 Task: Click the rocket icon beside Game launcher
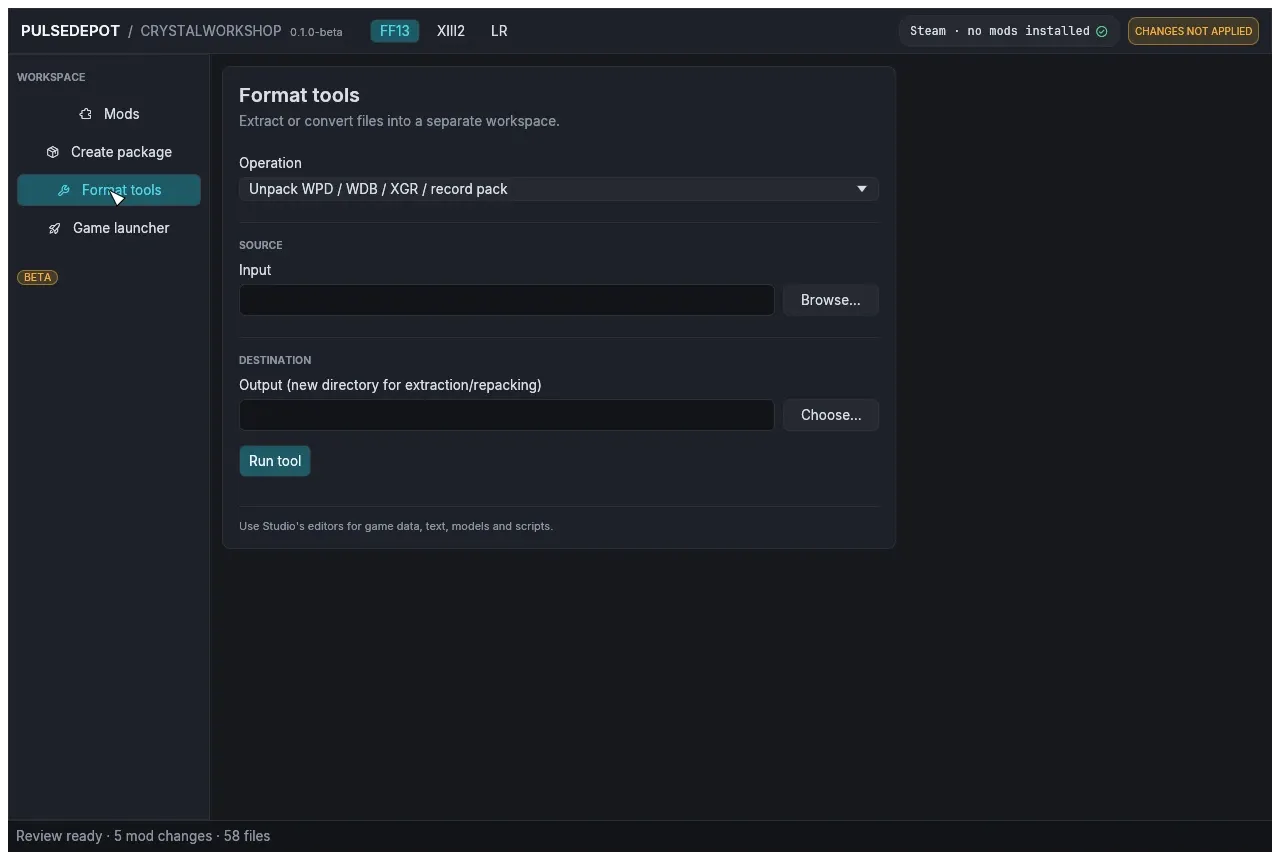click(x=55, y=228)
